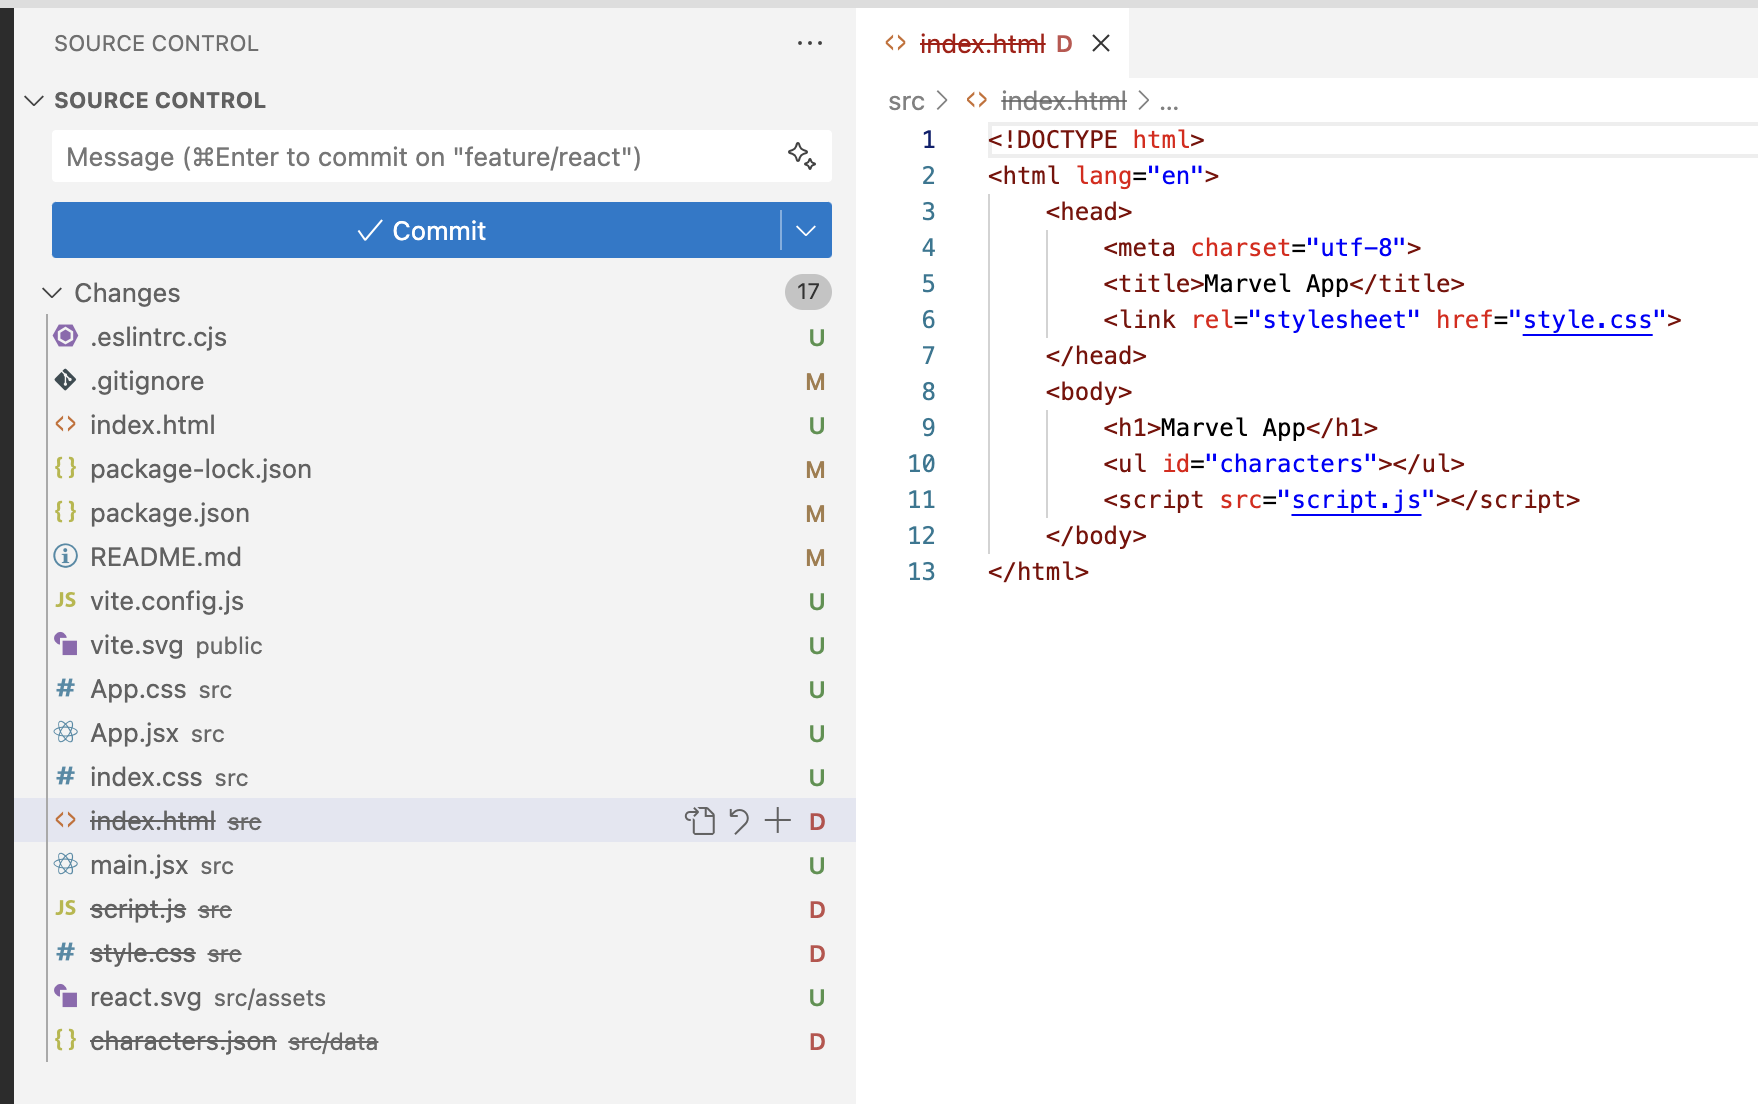
Task: Click line number 1 in editor
Action: click(928, 140)
